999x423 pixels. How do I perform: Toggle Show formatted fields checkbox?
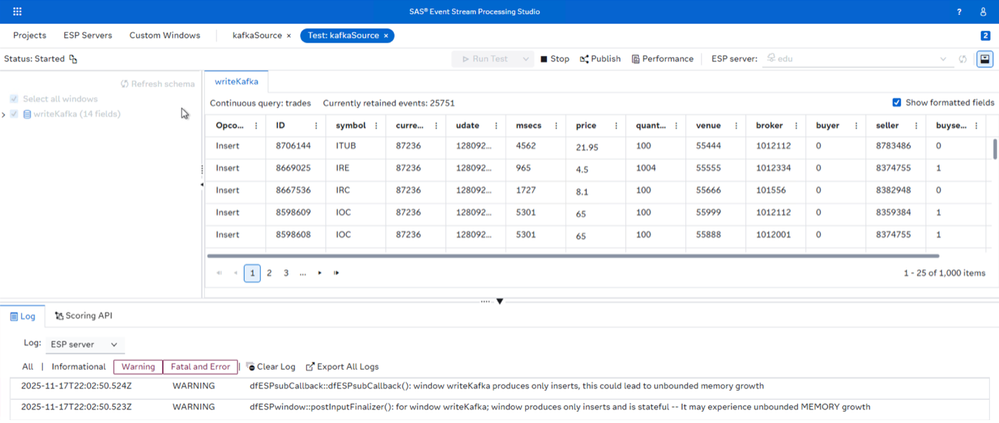coord(897,103)
